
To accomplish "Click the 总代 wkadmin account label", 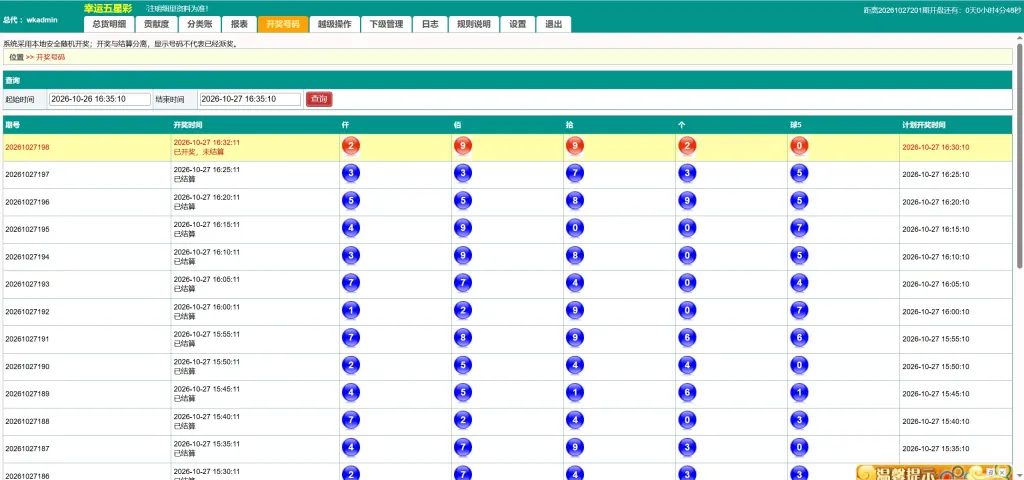I will (31, 20).
